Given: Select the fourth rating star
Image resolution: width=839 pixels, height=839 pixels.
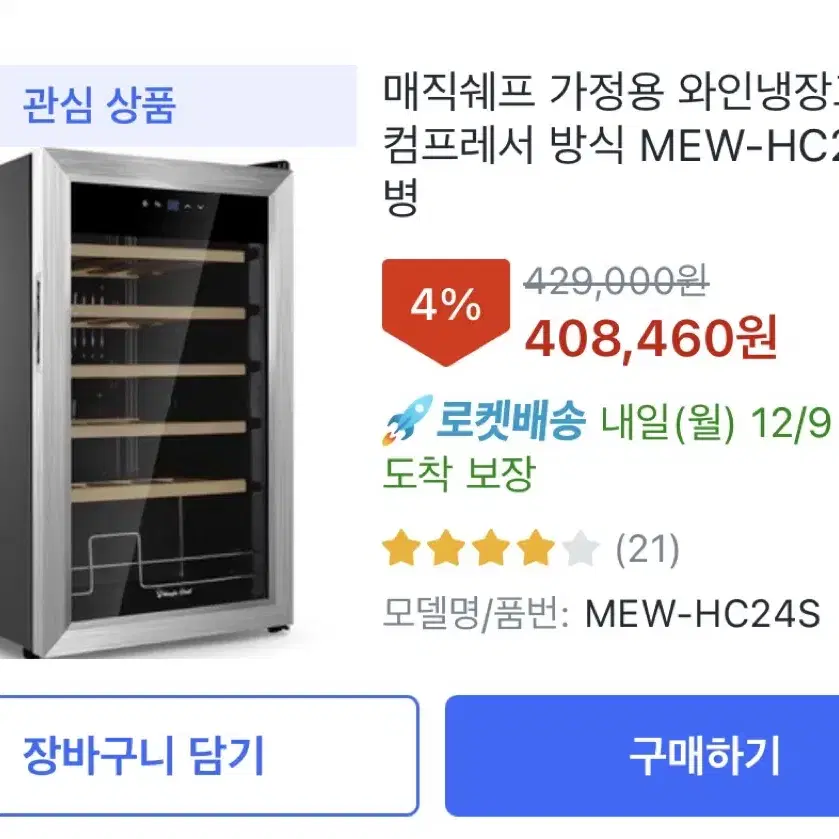Looking at the screenshot, I should click(x=536, y=548).
